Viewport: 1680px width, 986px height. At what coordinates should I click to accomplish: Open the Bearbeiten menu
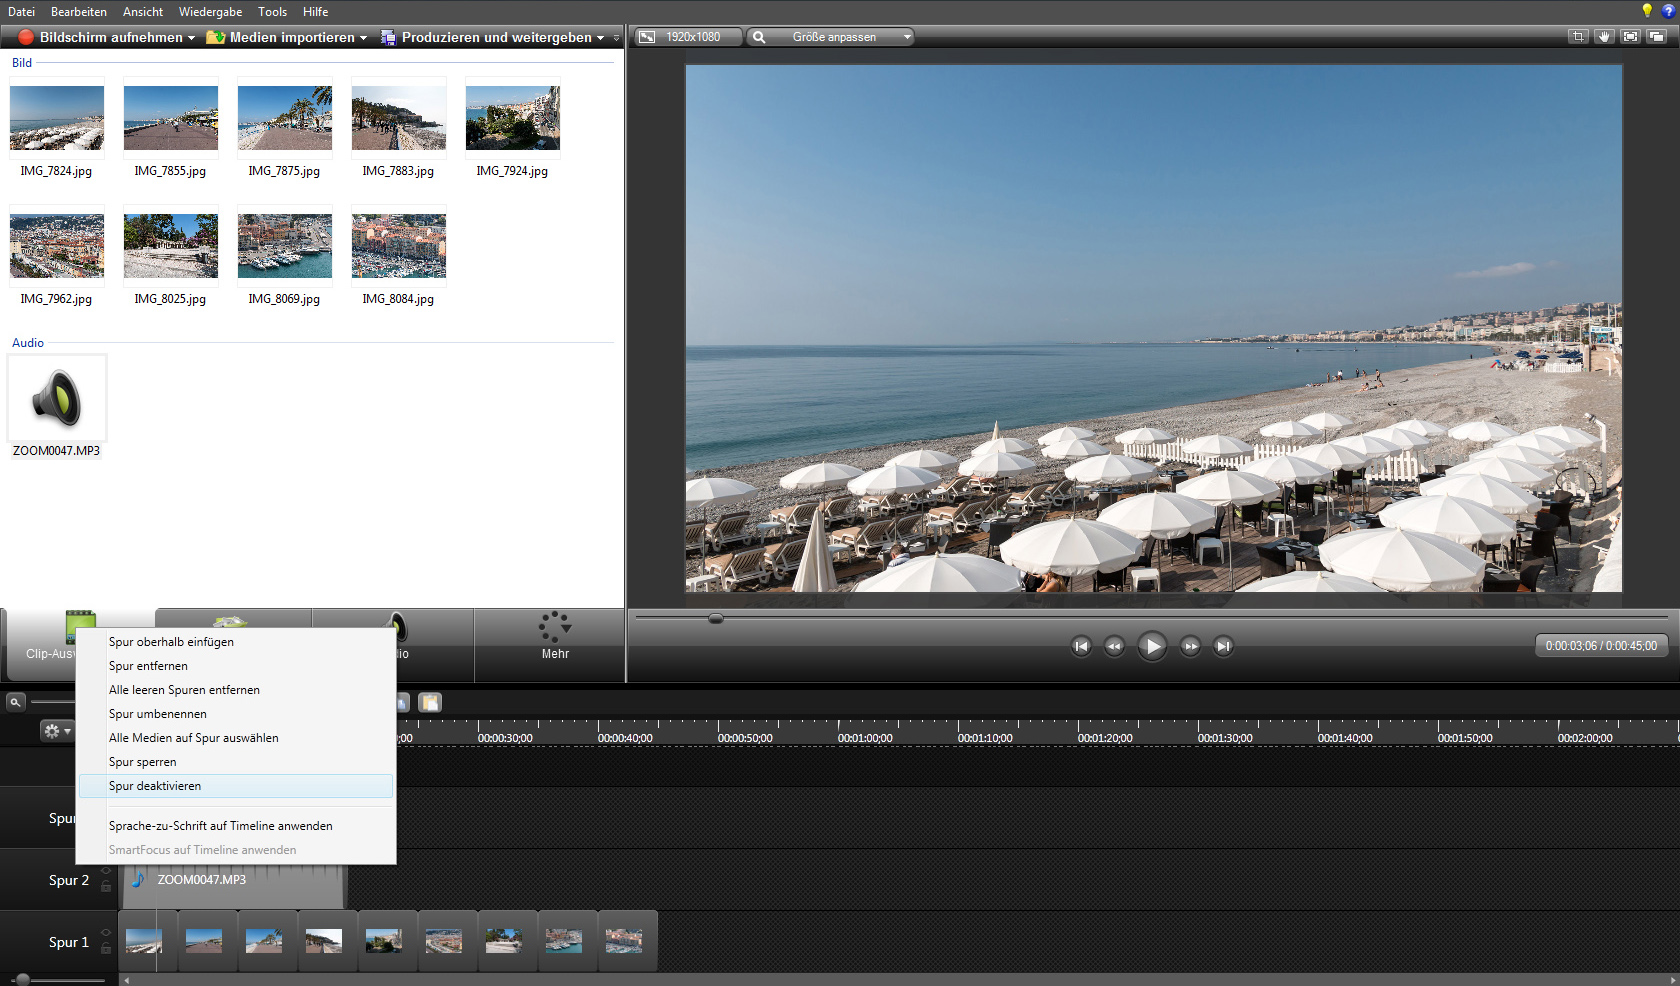(x=79, y=12)
